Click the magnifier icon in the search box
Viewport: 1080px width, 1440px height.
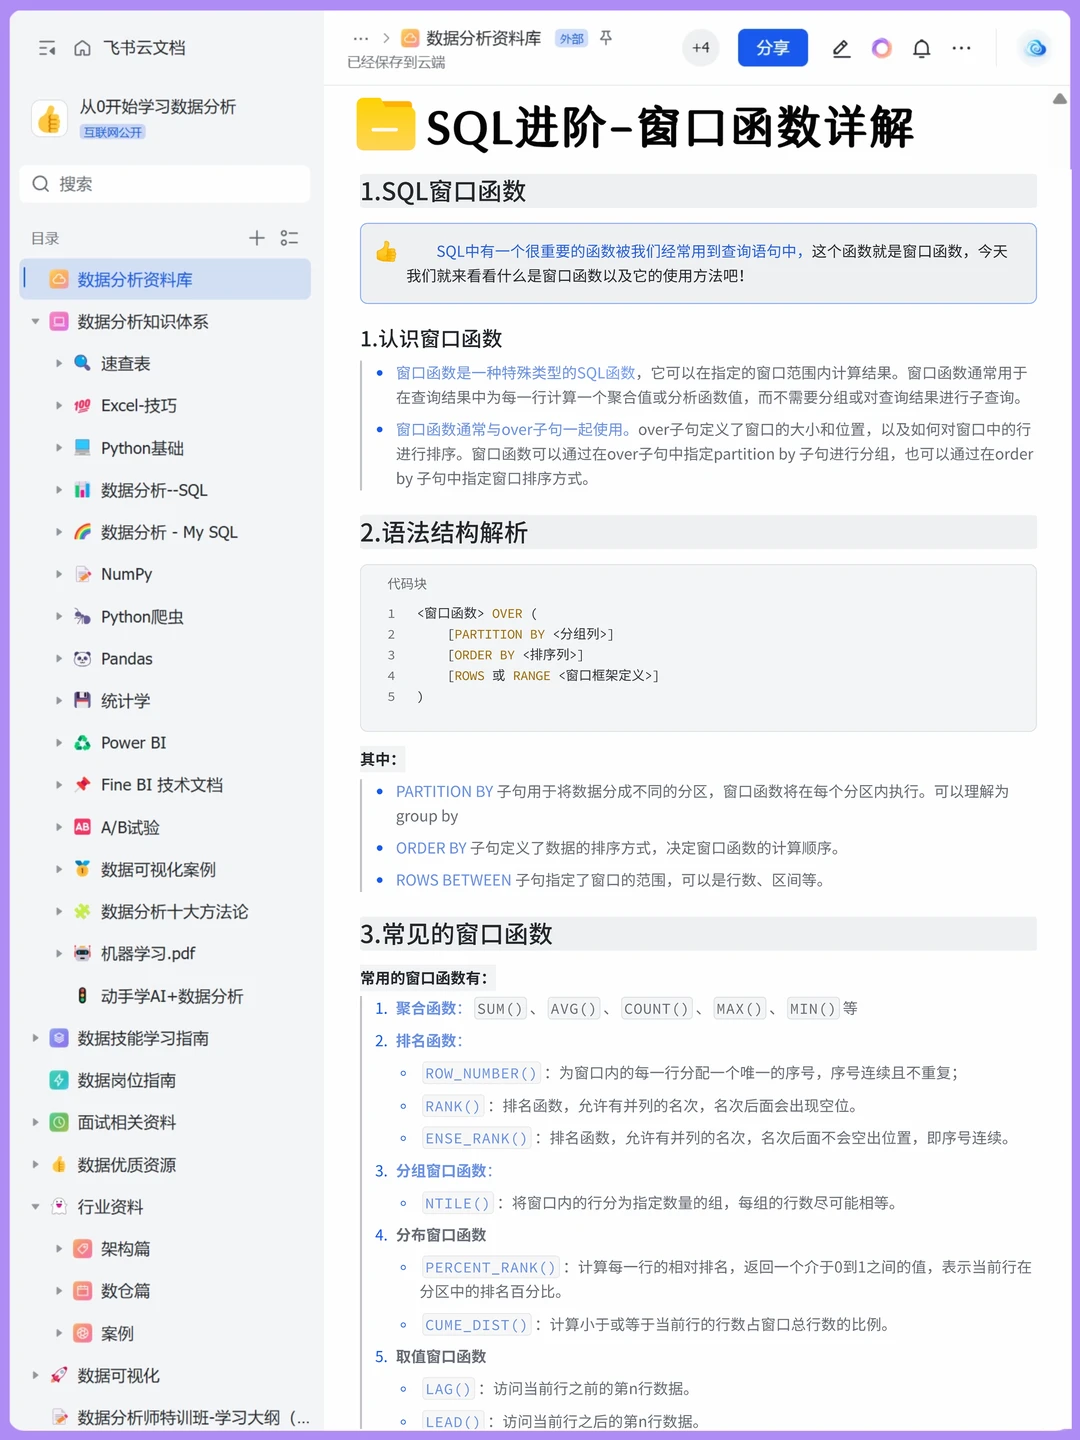click(40, 184)
